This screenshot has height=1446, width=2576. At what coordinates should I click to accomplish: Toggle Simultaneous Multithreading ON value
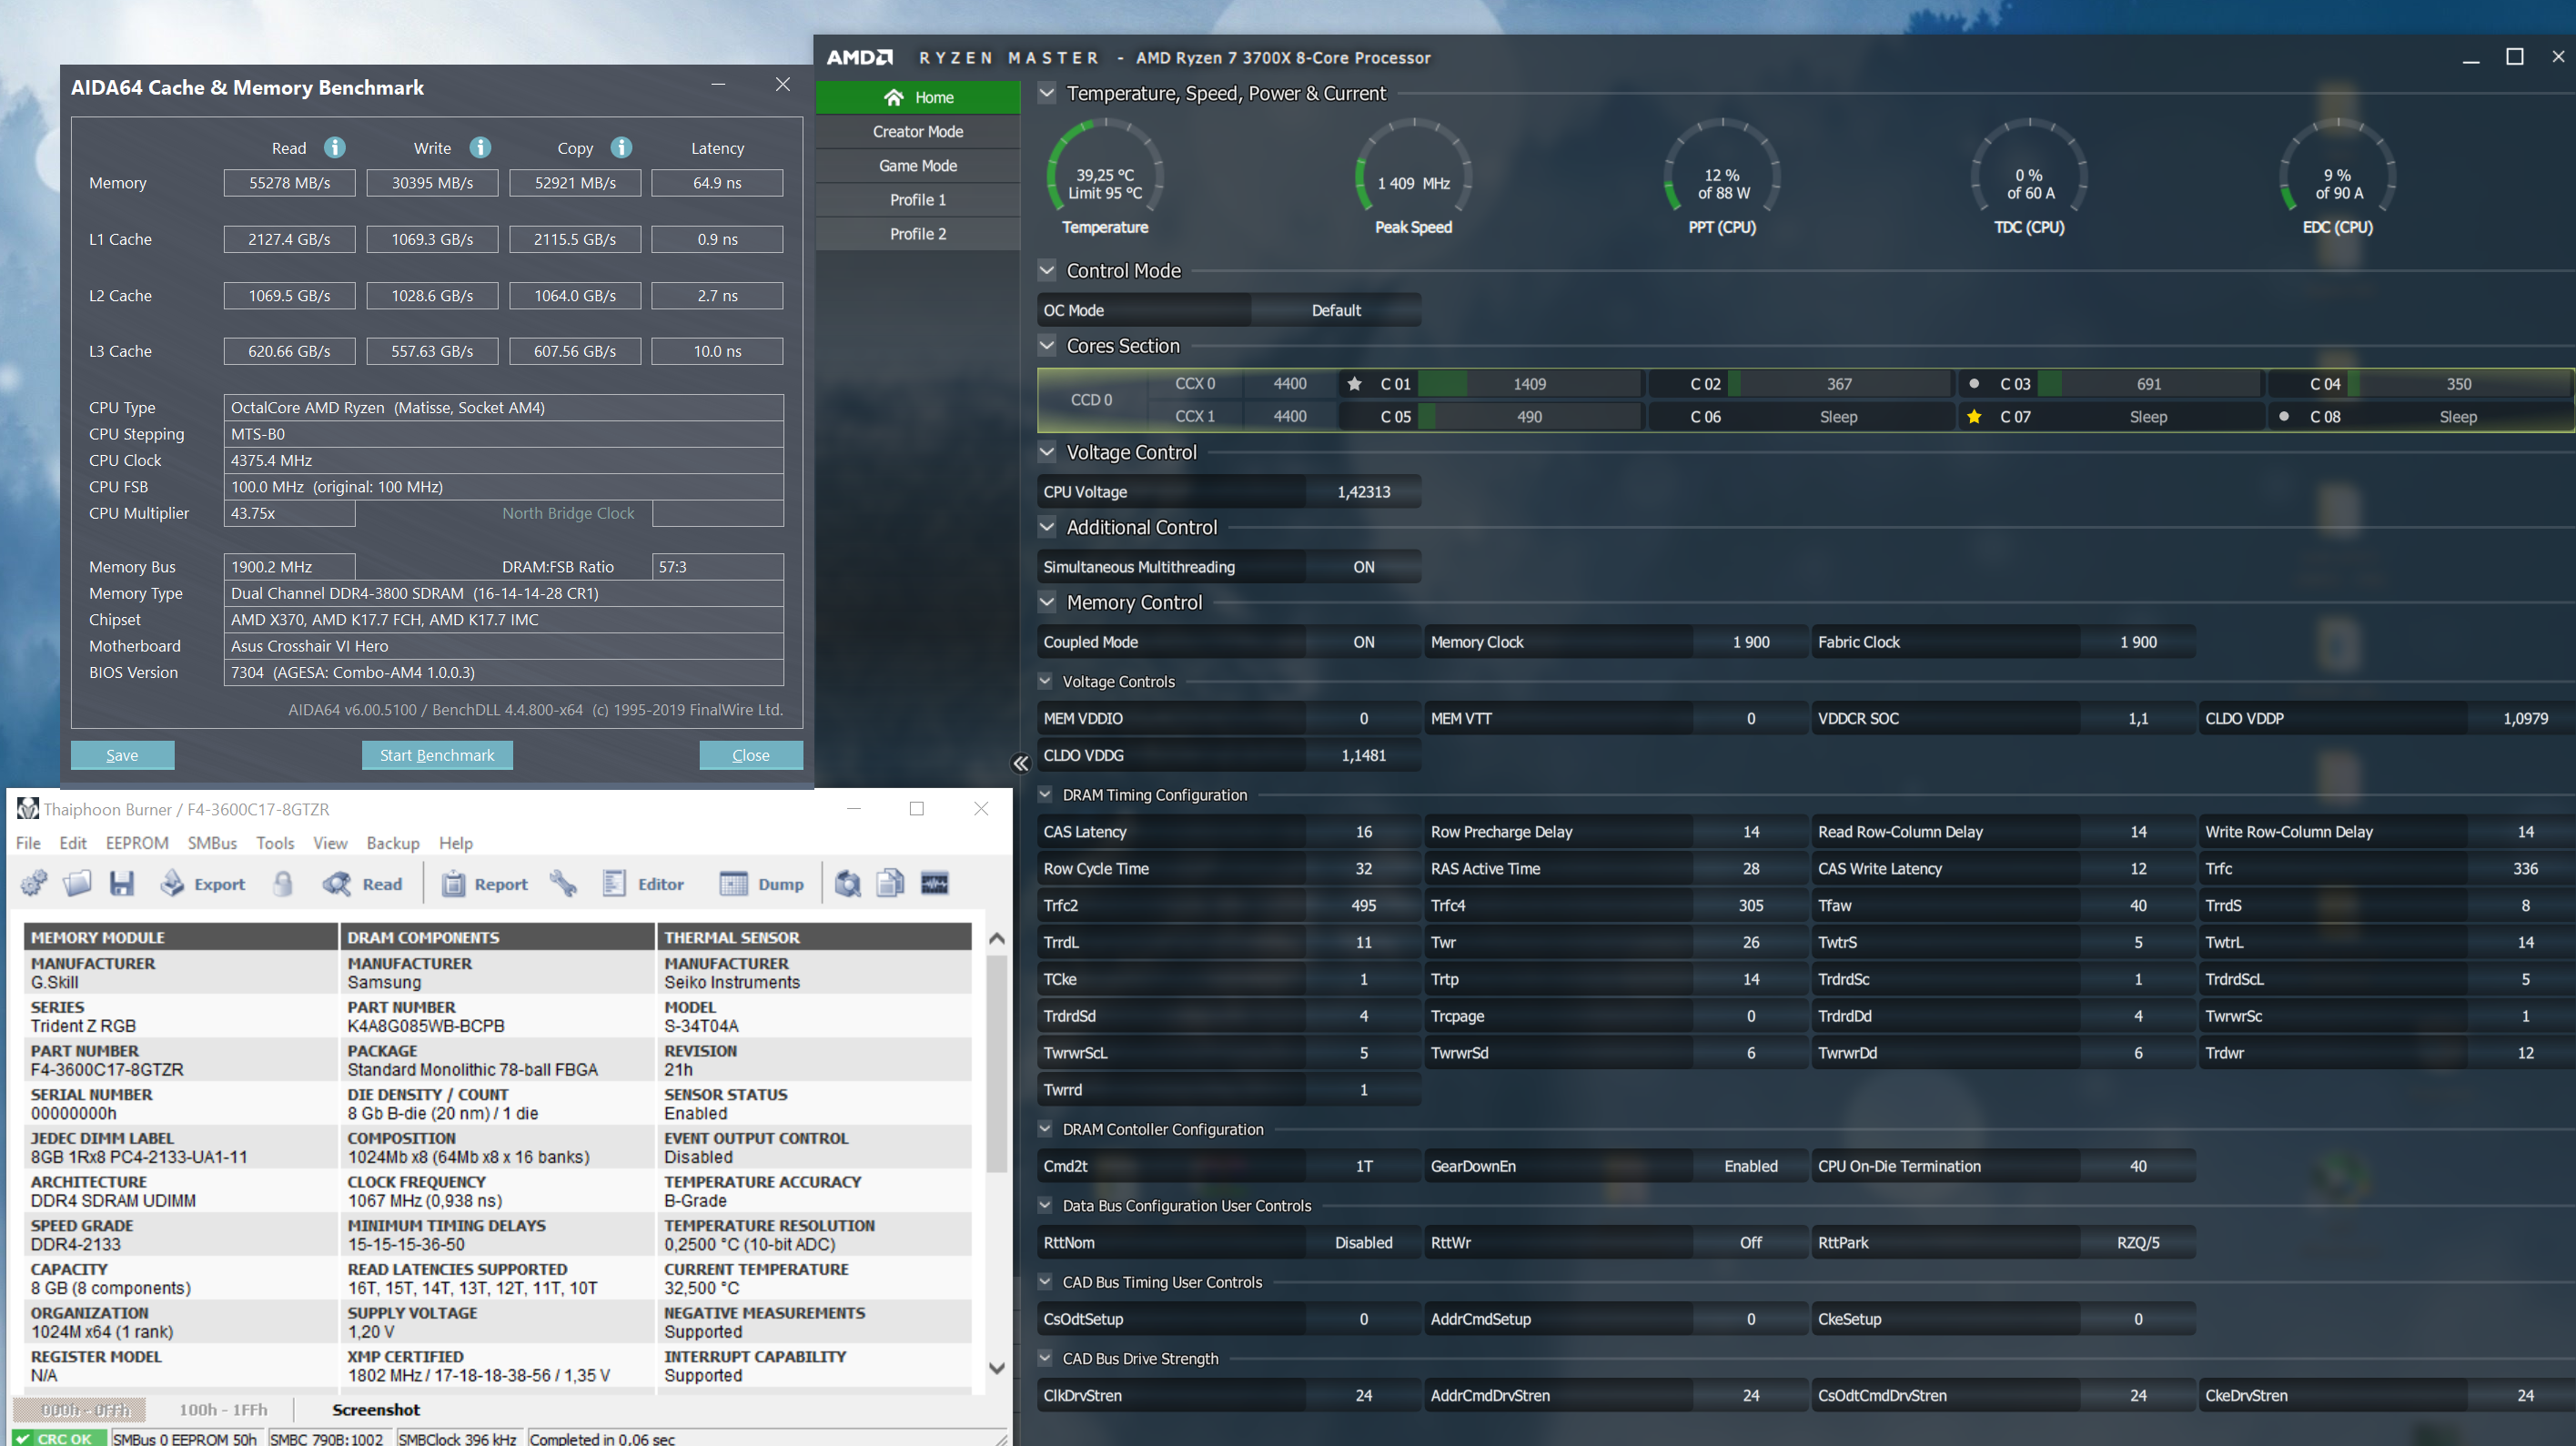(1363, 567)
